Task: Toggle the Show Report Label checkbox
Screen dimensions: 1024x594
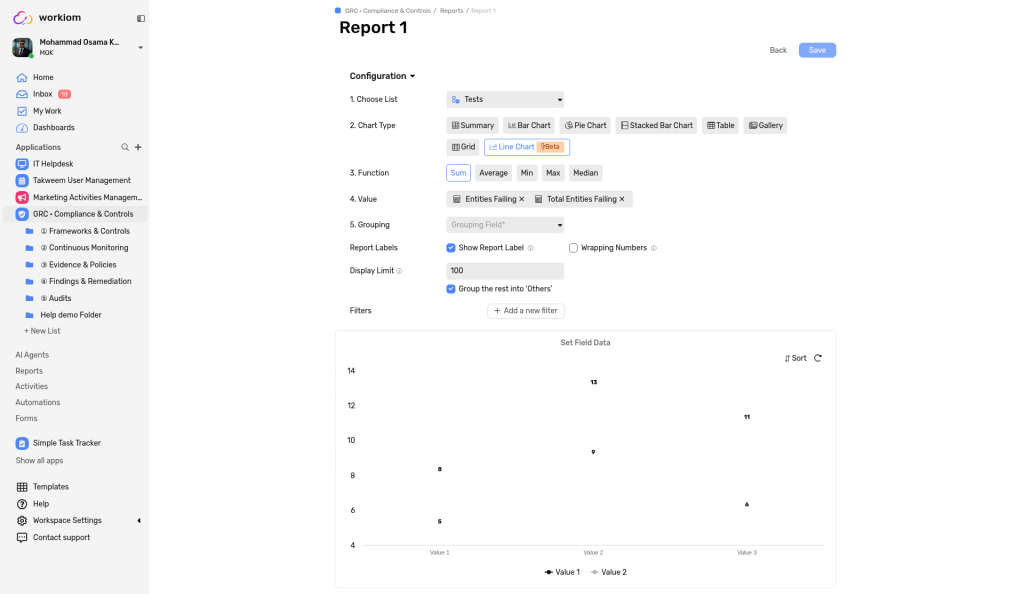Action: tap(451, 248)
